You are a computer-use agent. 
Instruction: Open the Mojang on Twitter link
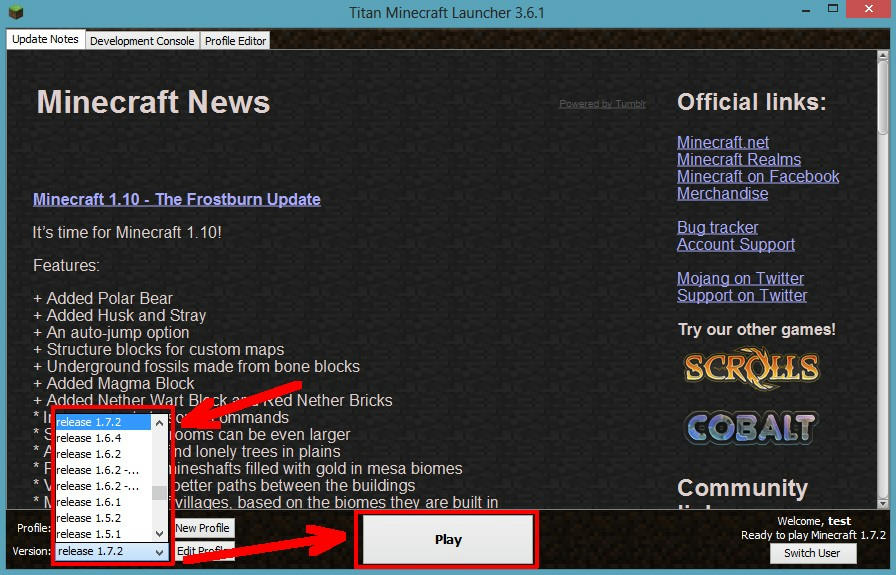click(740, 278)
